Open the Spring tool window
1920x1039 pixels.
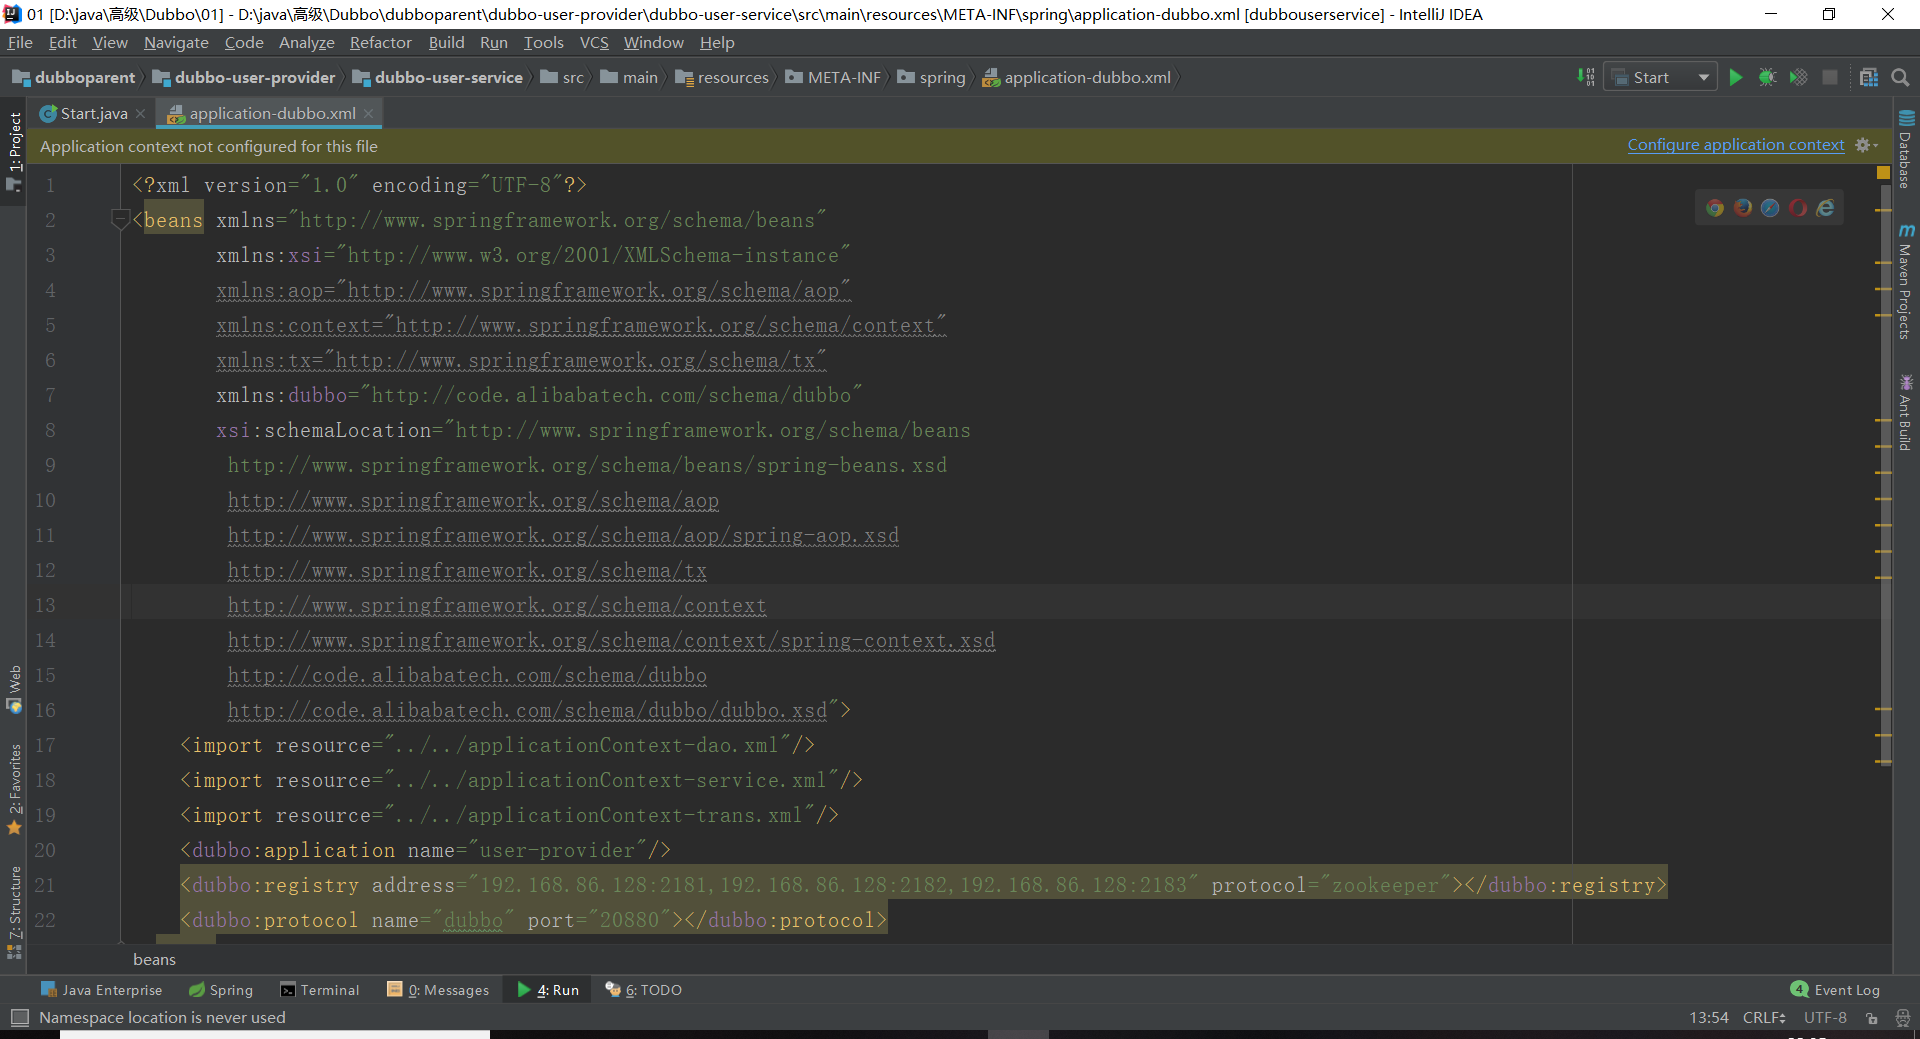tap(221, 990)
